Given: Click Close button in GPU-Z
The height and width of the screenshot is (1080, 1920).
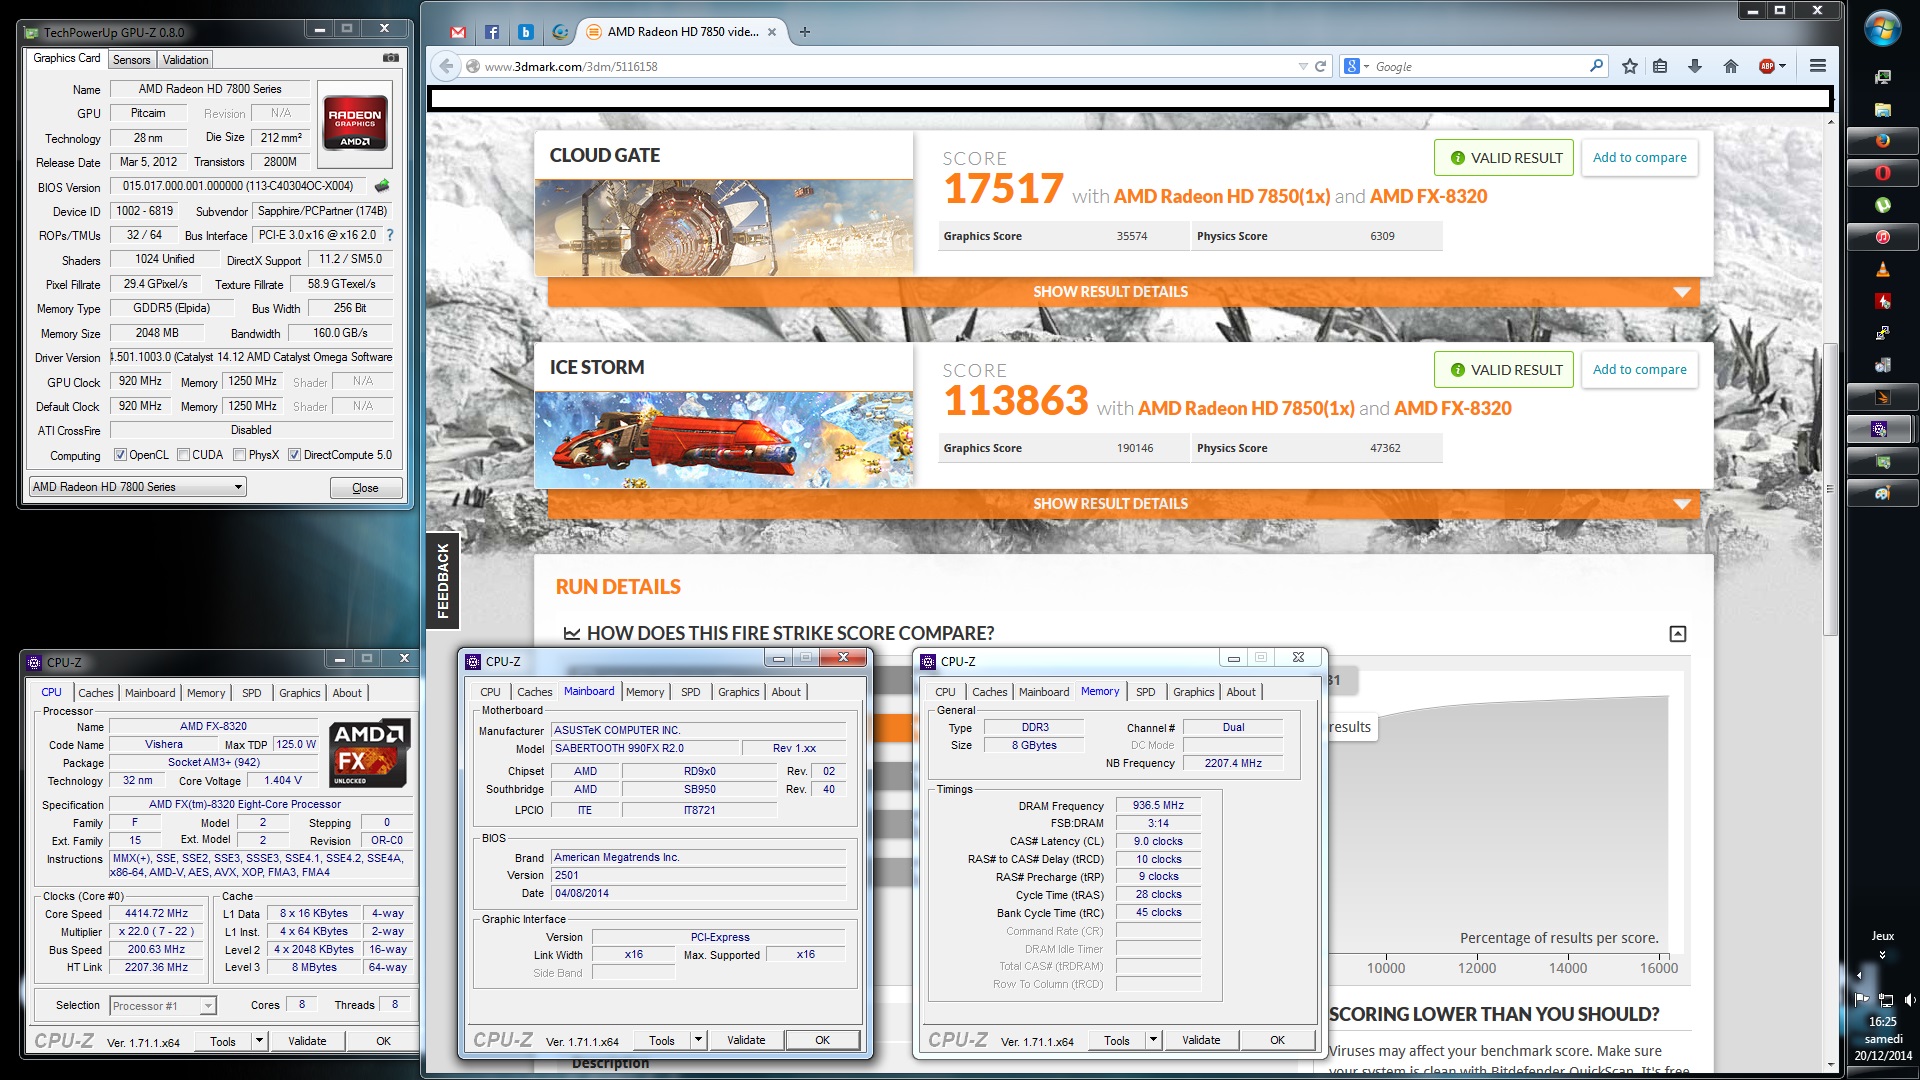Looking at the screenshot, I should coord(366,488).
